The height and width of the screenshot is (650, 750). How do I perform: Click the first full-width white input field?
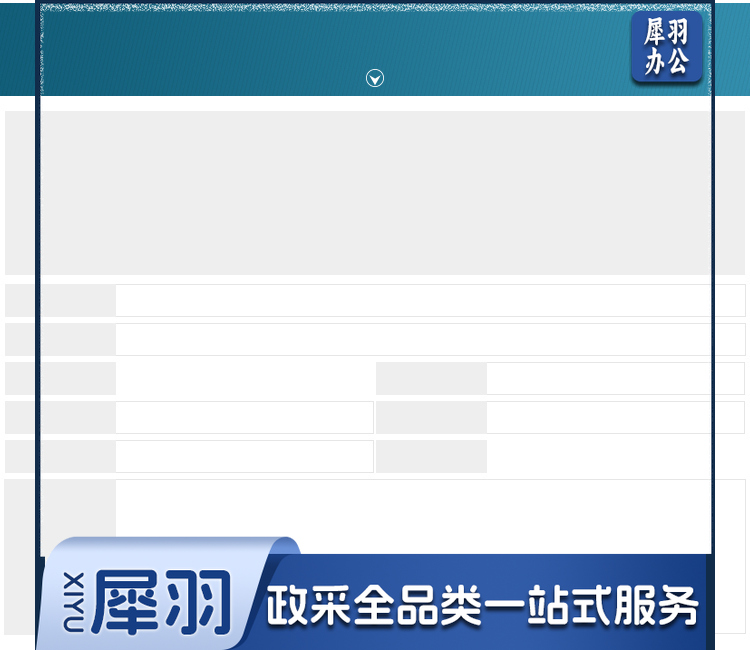coord(430,301)
